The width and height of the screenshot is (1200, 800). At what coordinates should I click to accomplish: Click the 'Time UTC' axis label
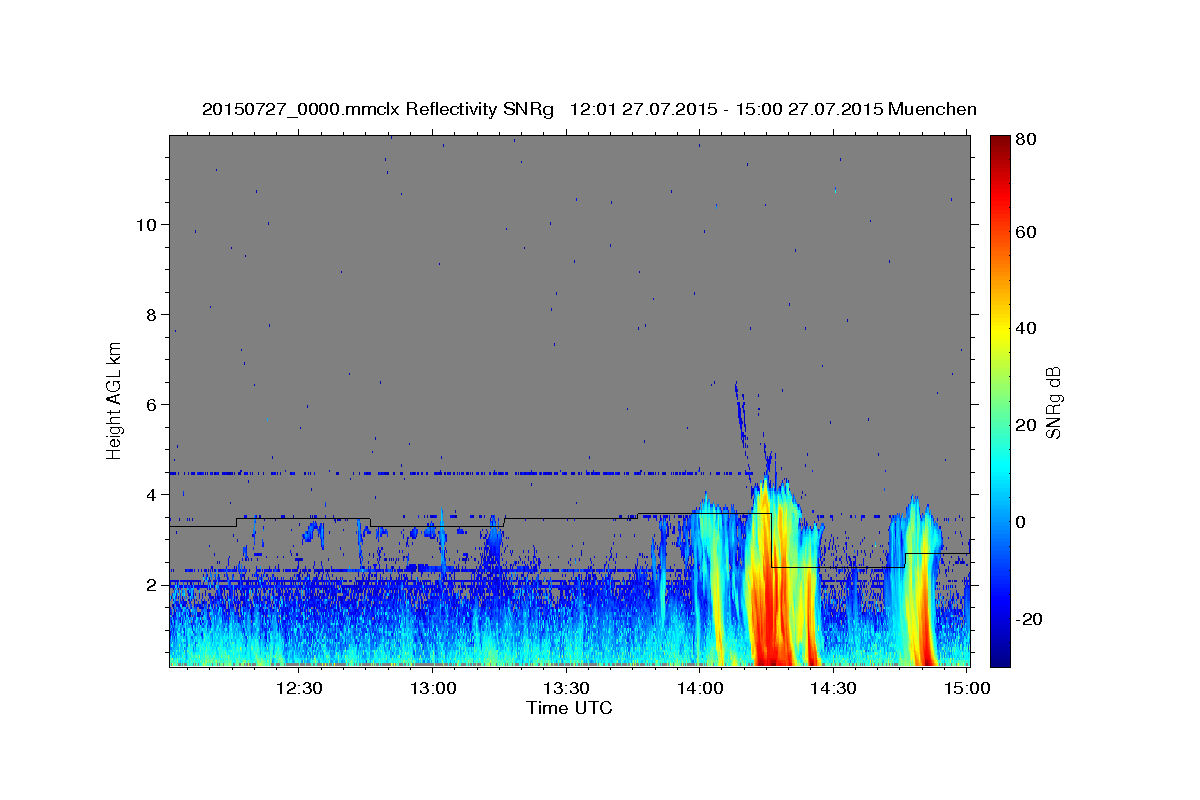(x=569, y=708)
